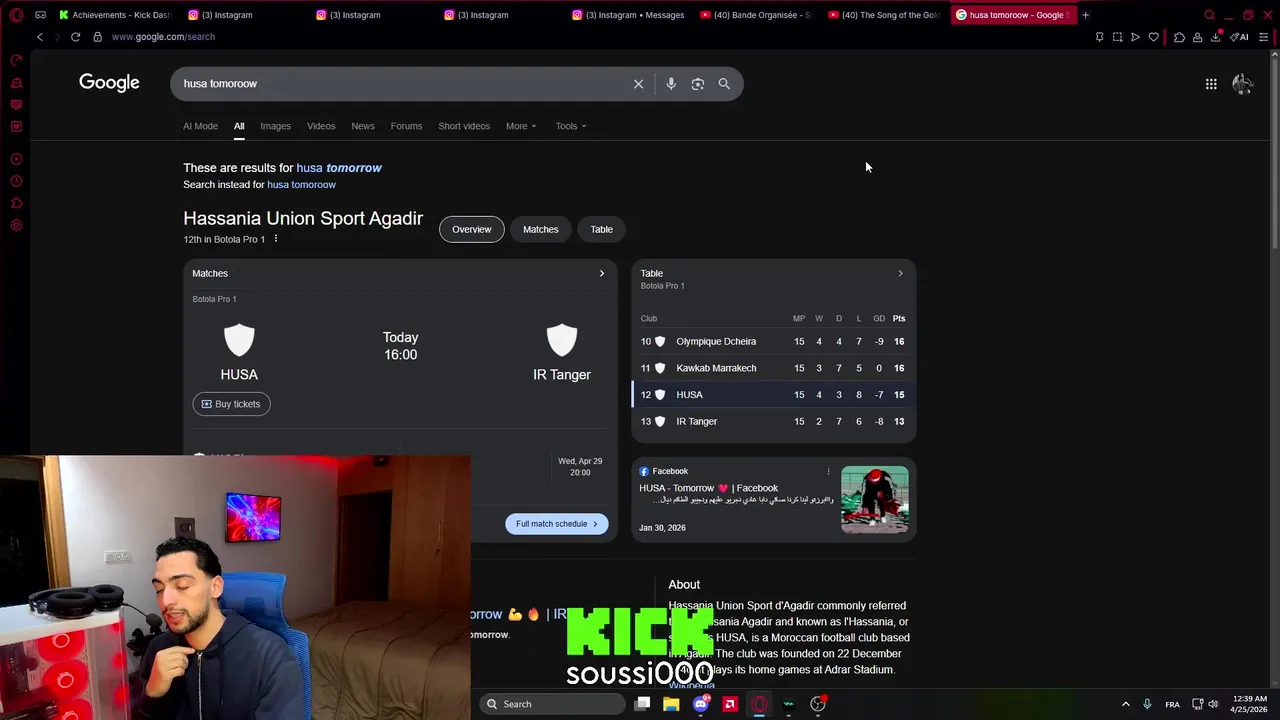
Task: Add page to bookmarks heart icon
Action: 1153,37
